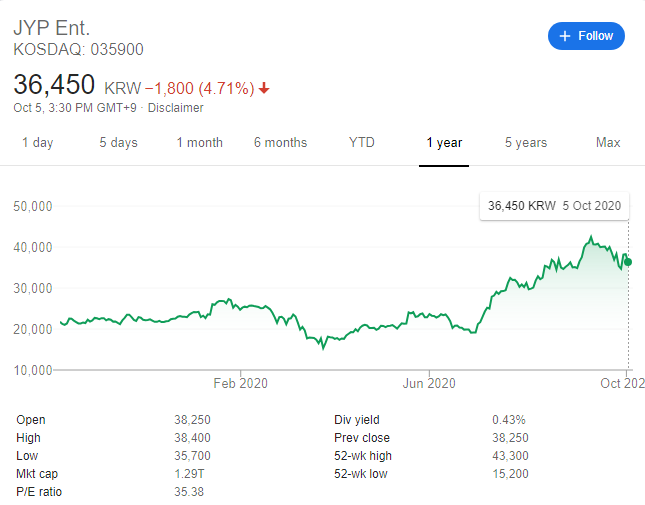This screenshot has height=505, width=645.
Task: Click the KOSDAQ: 035900 ticker text
Action: pyautogui.click(x=79, y=50)
